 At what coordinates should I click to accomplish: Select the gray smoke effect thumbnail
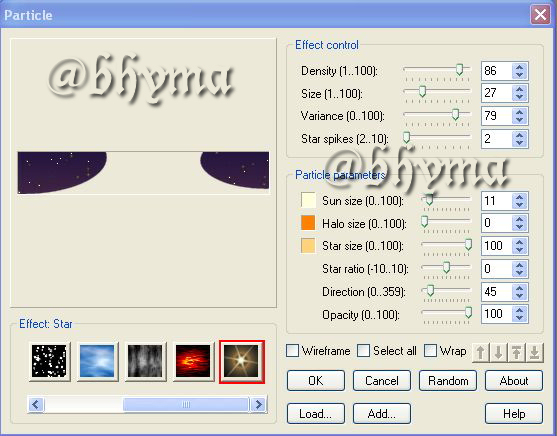pyautogui.click(x=145, y=361)
